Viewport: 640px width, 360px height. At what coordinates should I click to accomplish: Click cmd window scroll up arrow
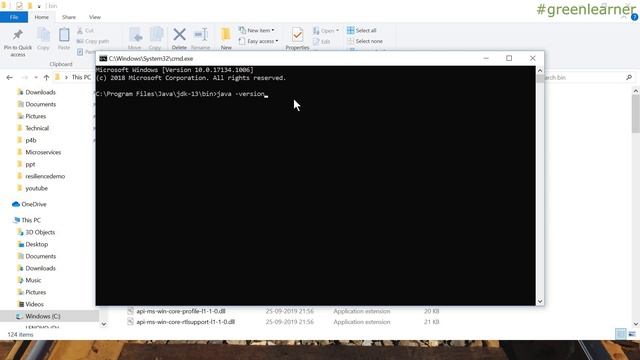click(540, 71)
